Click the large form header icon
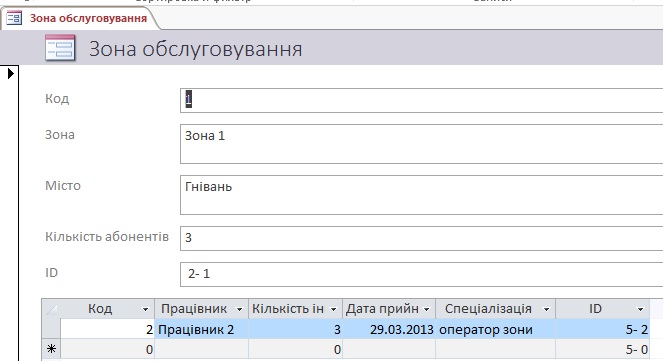The image size is (663, 361). [60, 48]
